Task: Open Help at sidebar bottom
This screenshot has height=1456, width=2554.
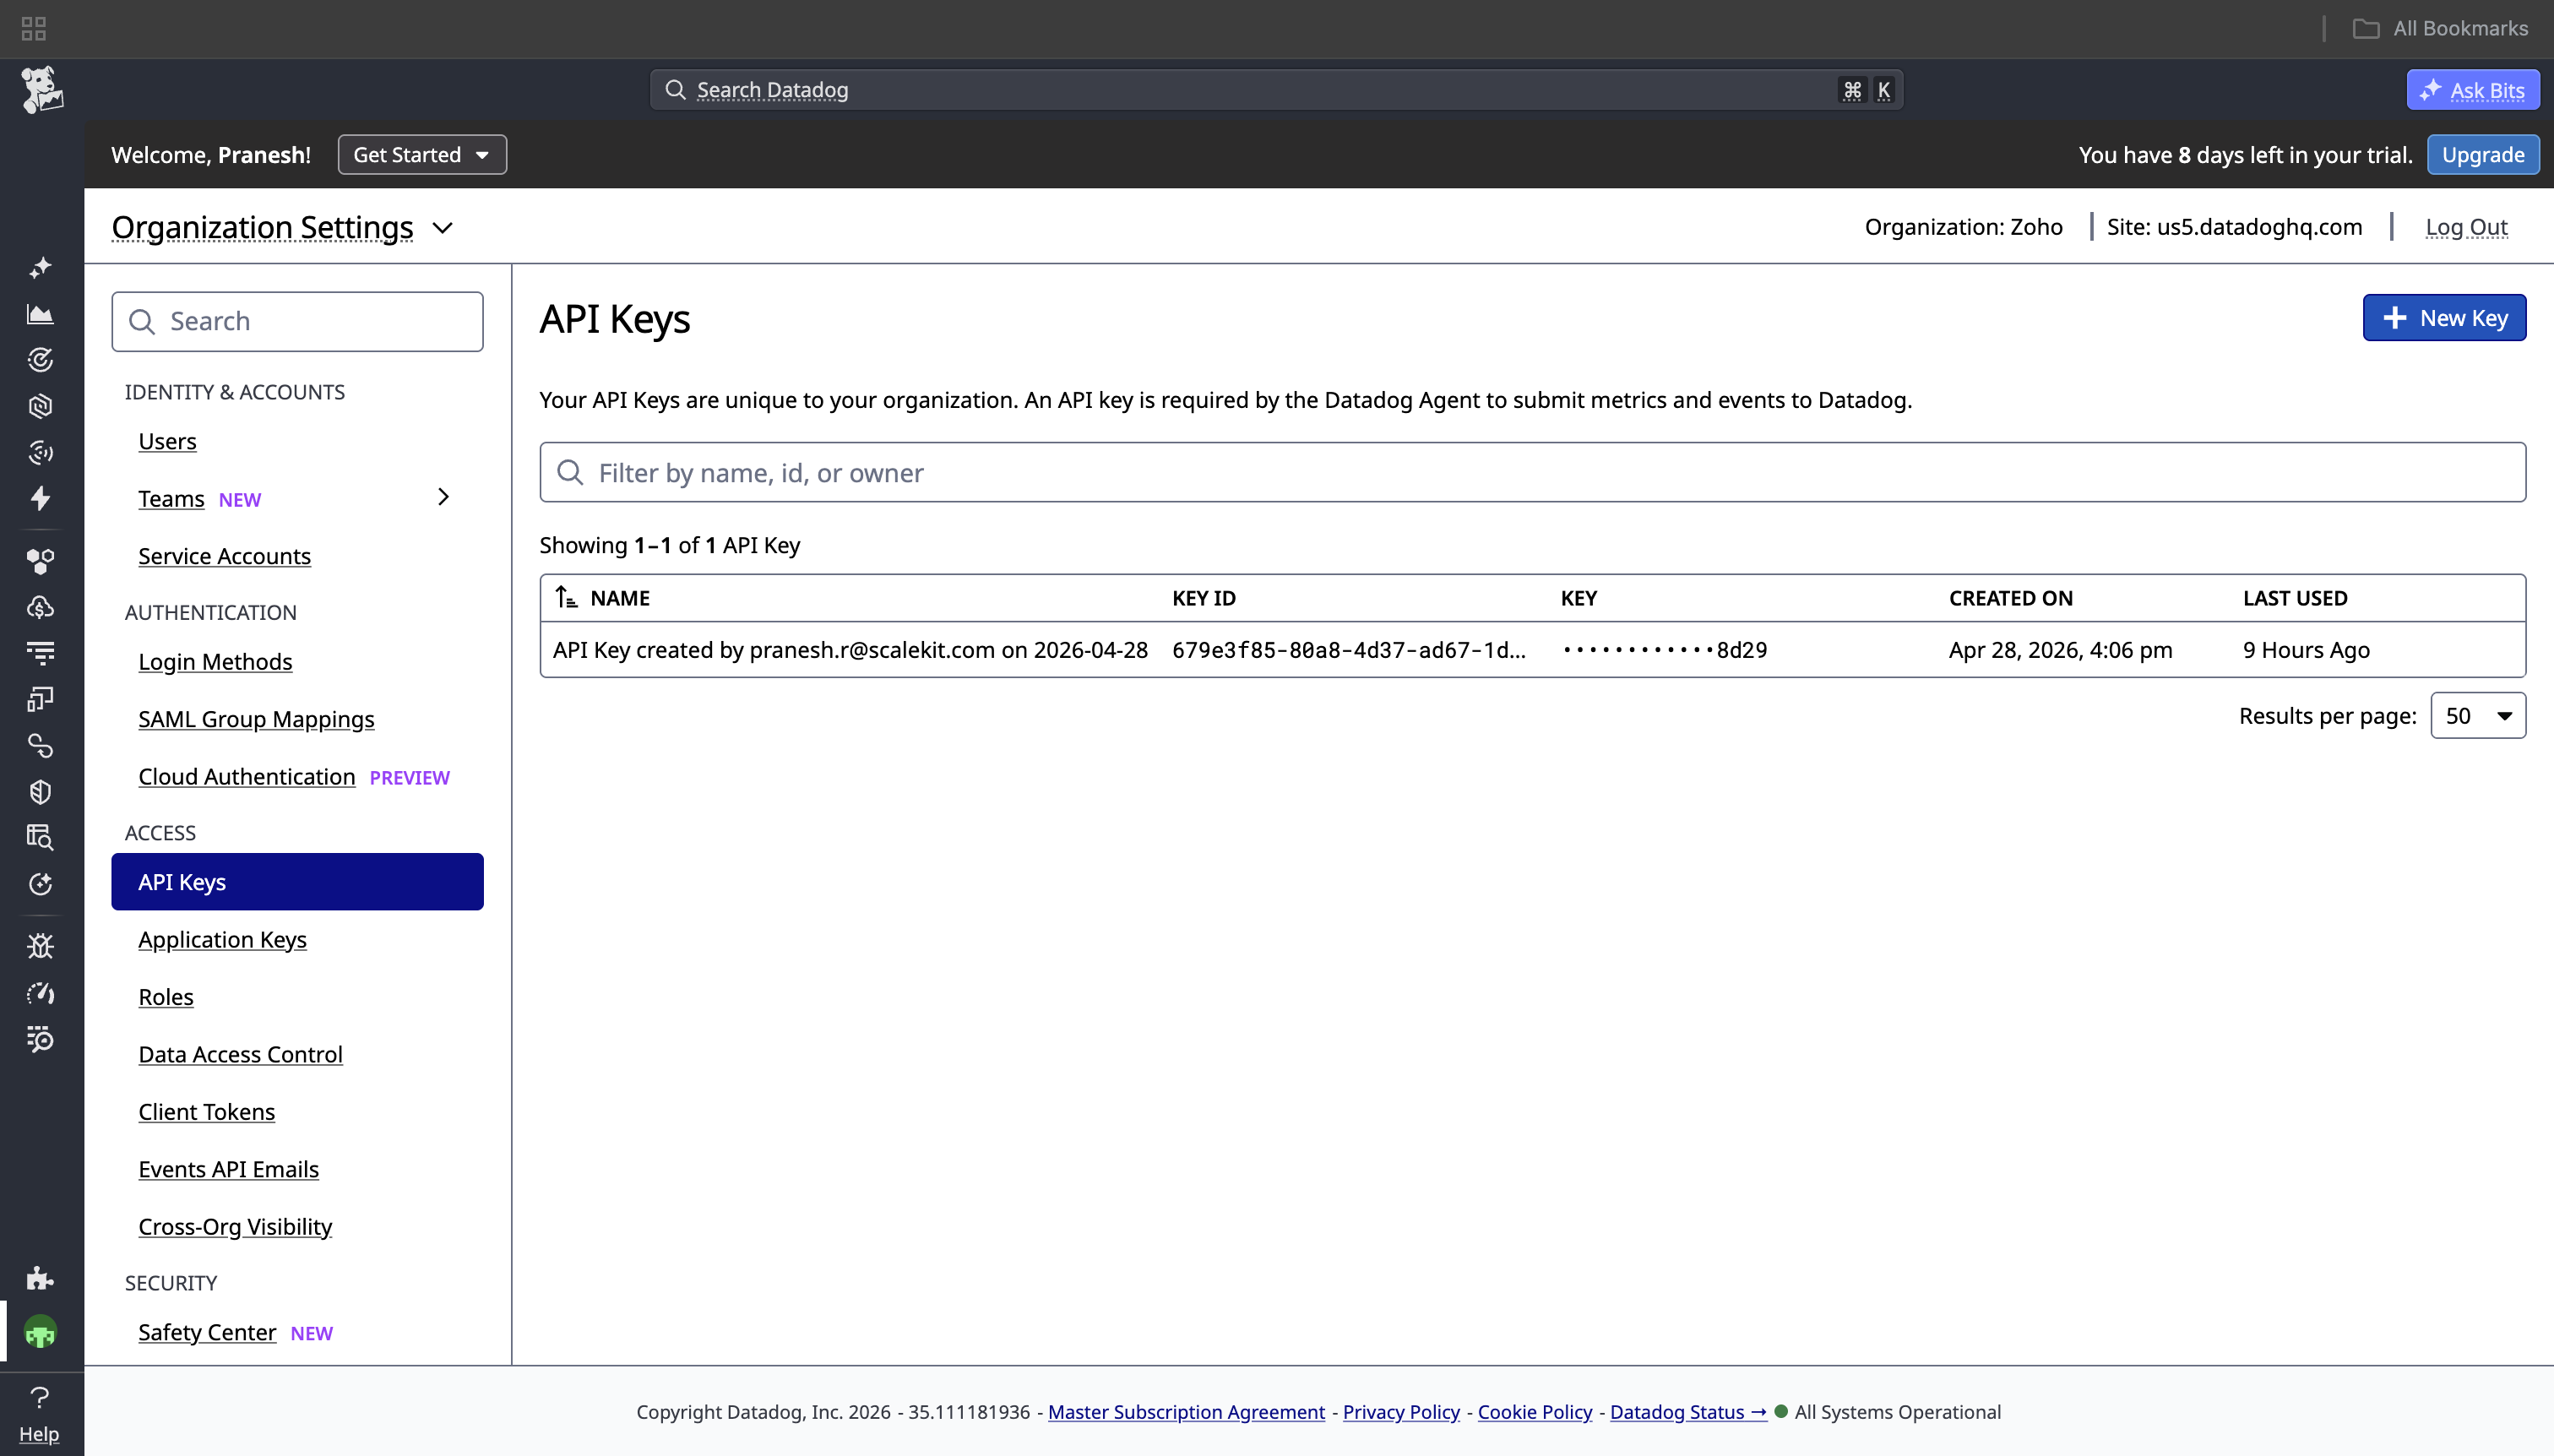Action: (x=39, y=1414)
